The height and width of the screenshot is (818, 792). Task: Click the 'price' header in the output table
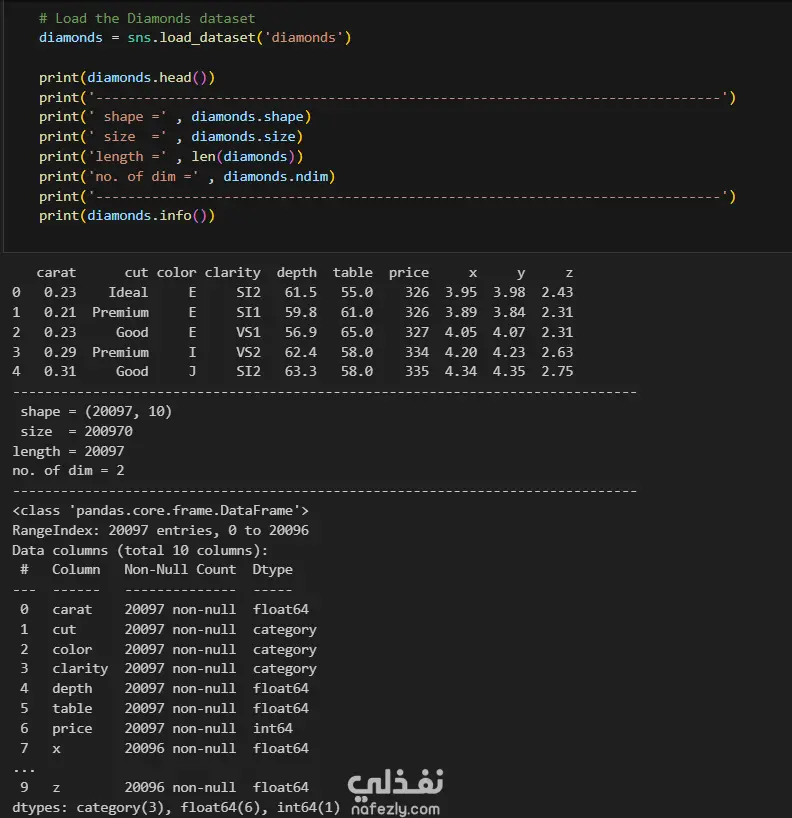pyautogui.click(x=408, y=272)
